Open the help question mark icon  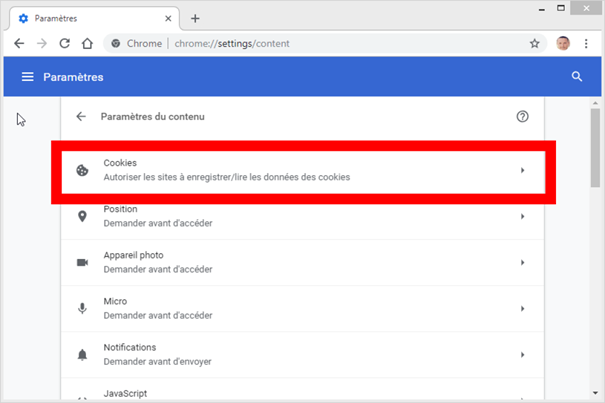coord(522,117)
